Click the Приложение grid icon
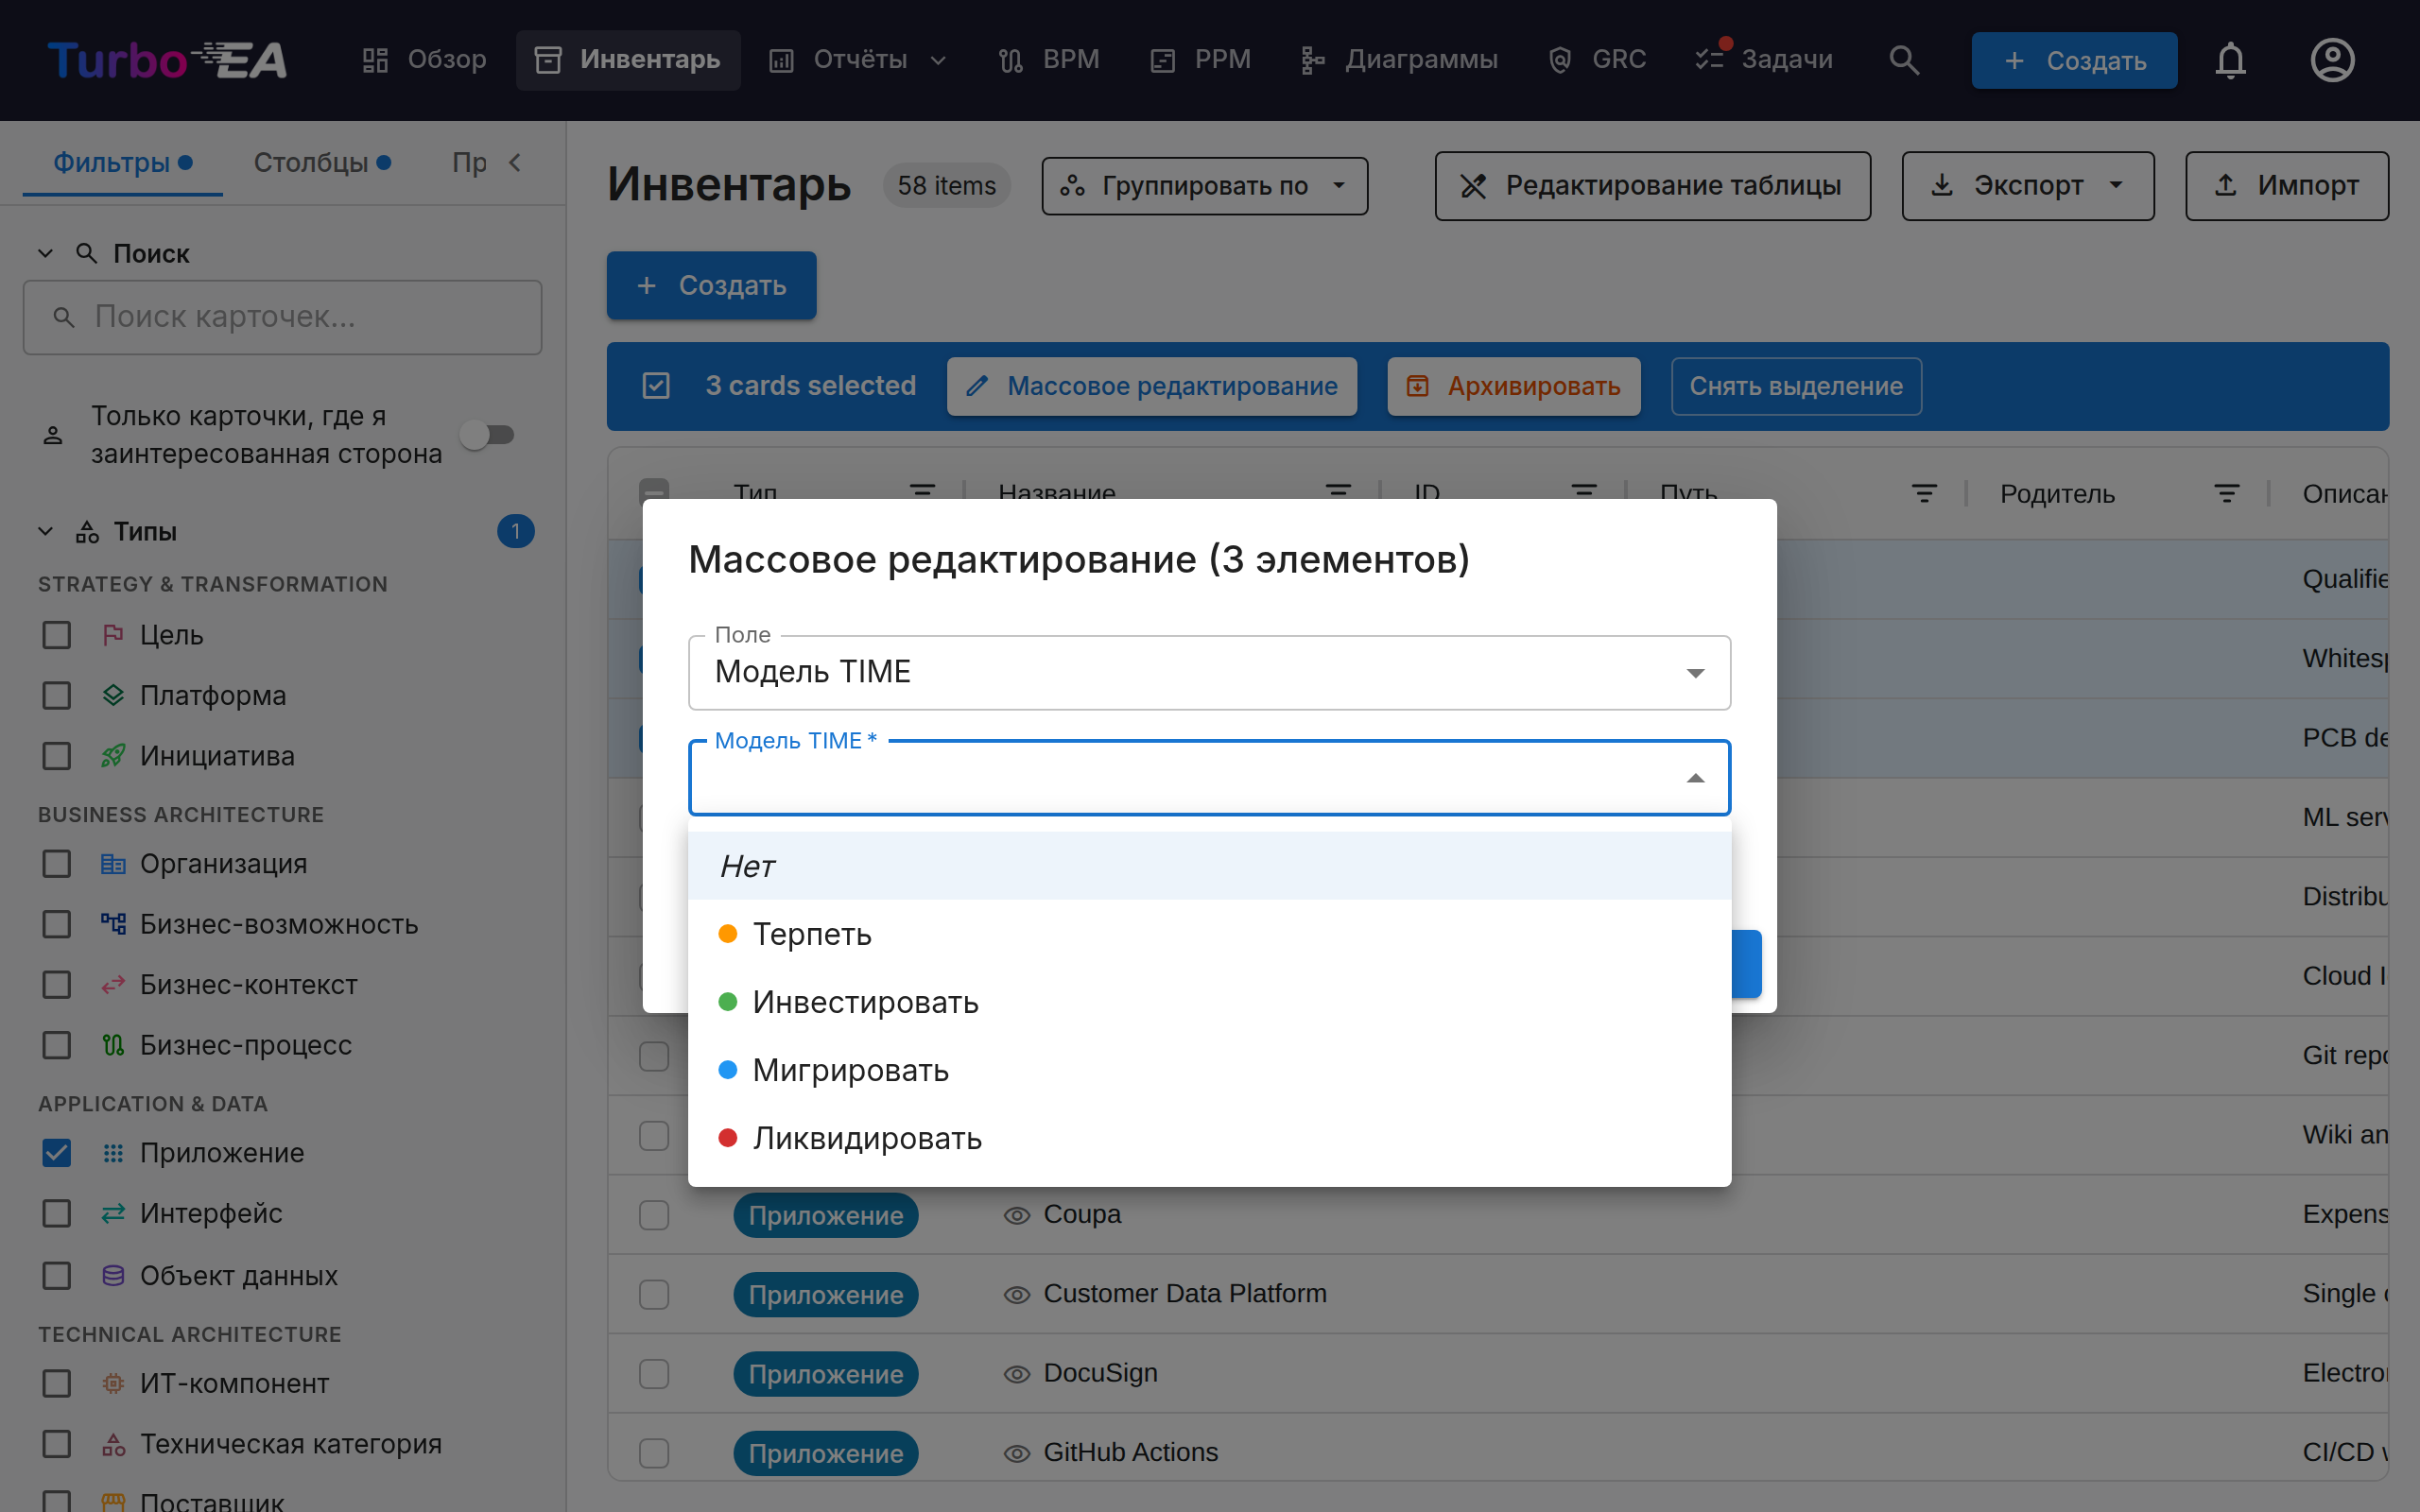This screenshot has height=1512, width=2420. (x=113, y=1153)
